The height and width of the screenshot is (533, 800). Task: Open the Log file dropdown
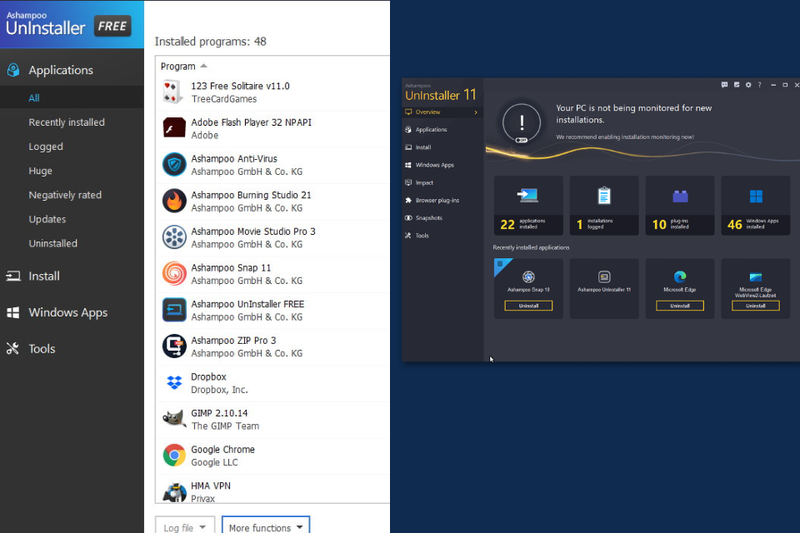click(185, 527)
